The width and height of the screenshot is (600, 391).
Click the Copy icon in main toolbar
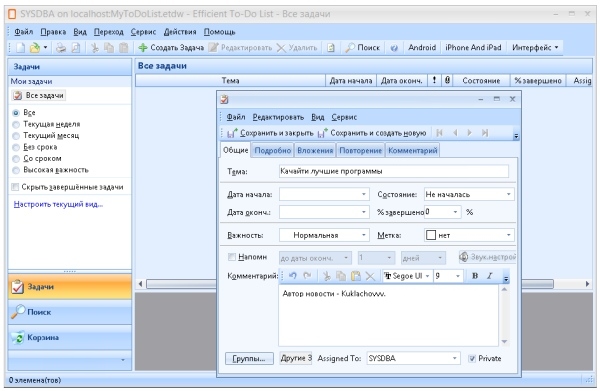[x=109, y=48]
